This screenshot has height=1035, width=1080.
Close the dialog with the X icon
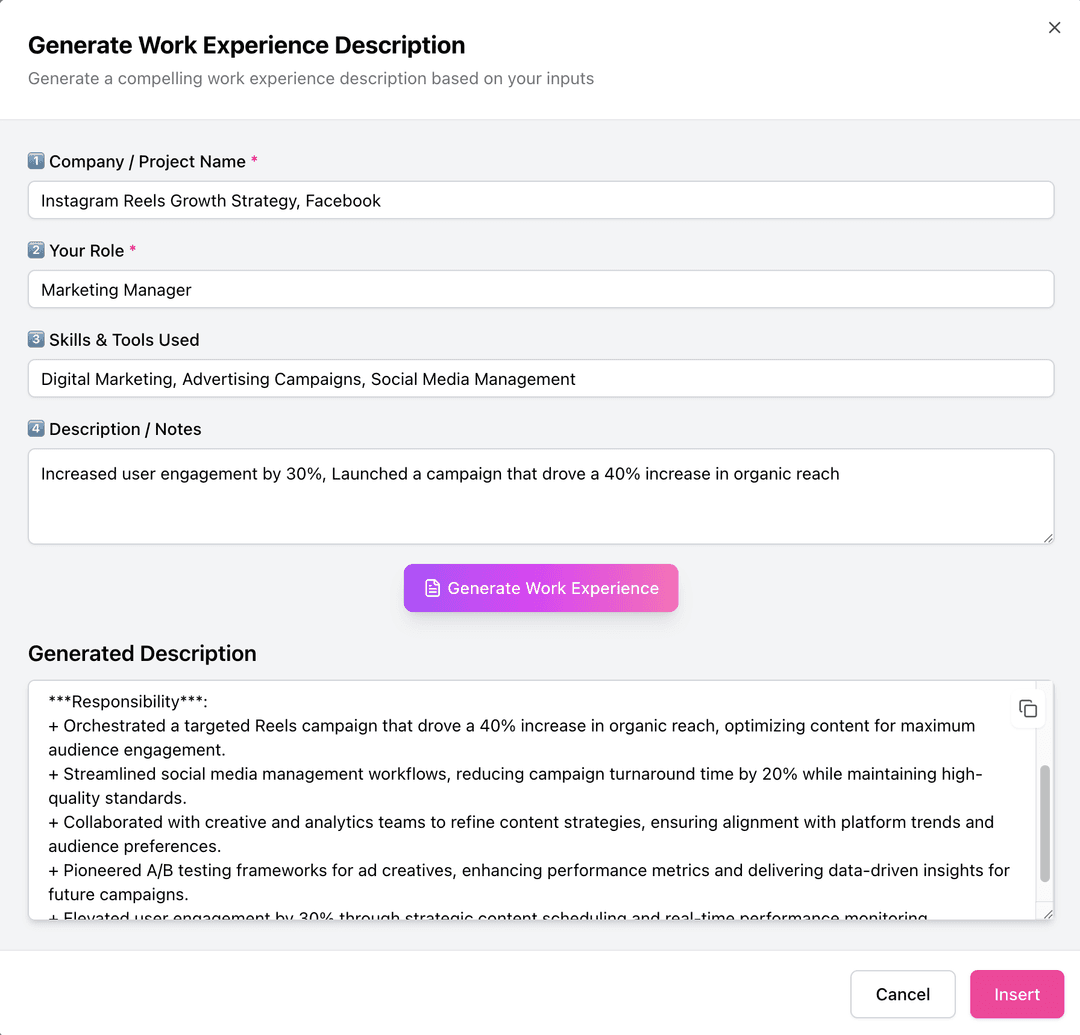1054,28
